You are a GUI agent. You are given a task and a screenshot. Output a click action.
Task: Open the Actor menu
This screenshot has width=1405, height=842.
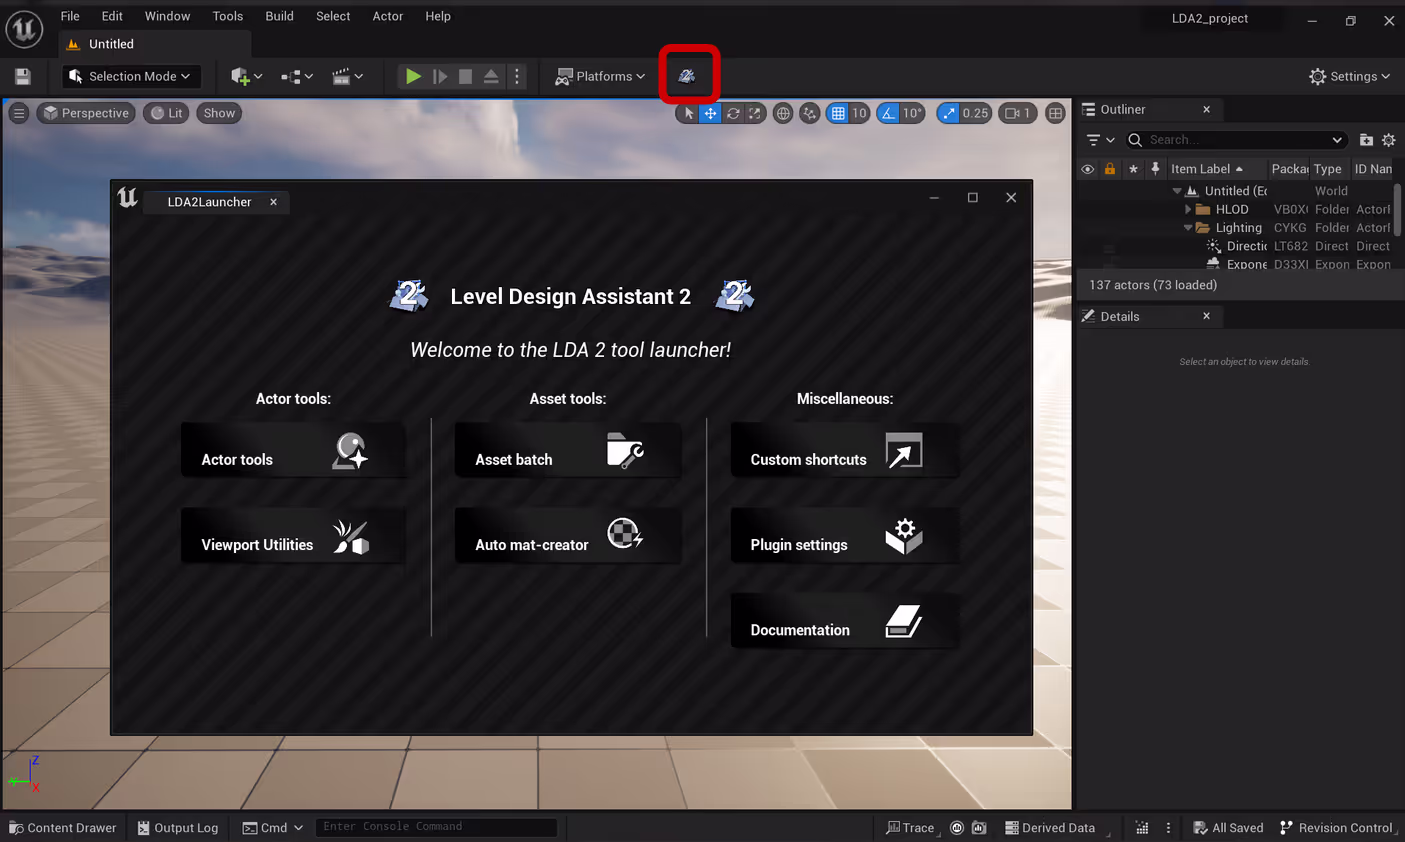pos(388,16)
